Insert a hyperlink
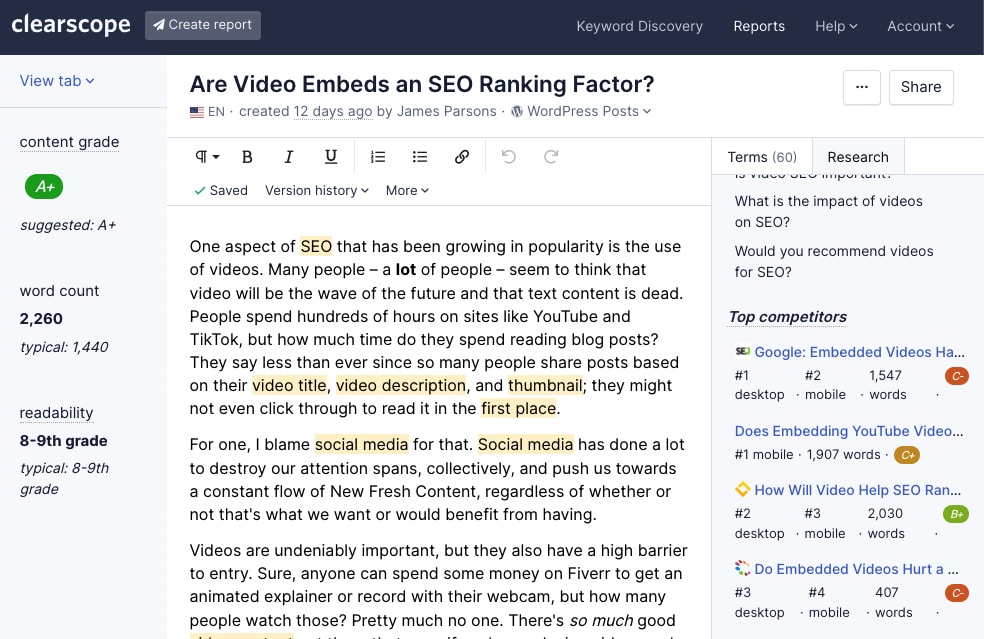The height and width of the screenshot is (639, 984). [462, 157]
